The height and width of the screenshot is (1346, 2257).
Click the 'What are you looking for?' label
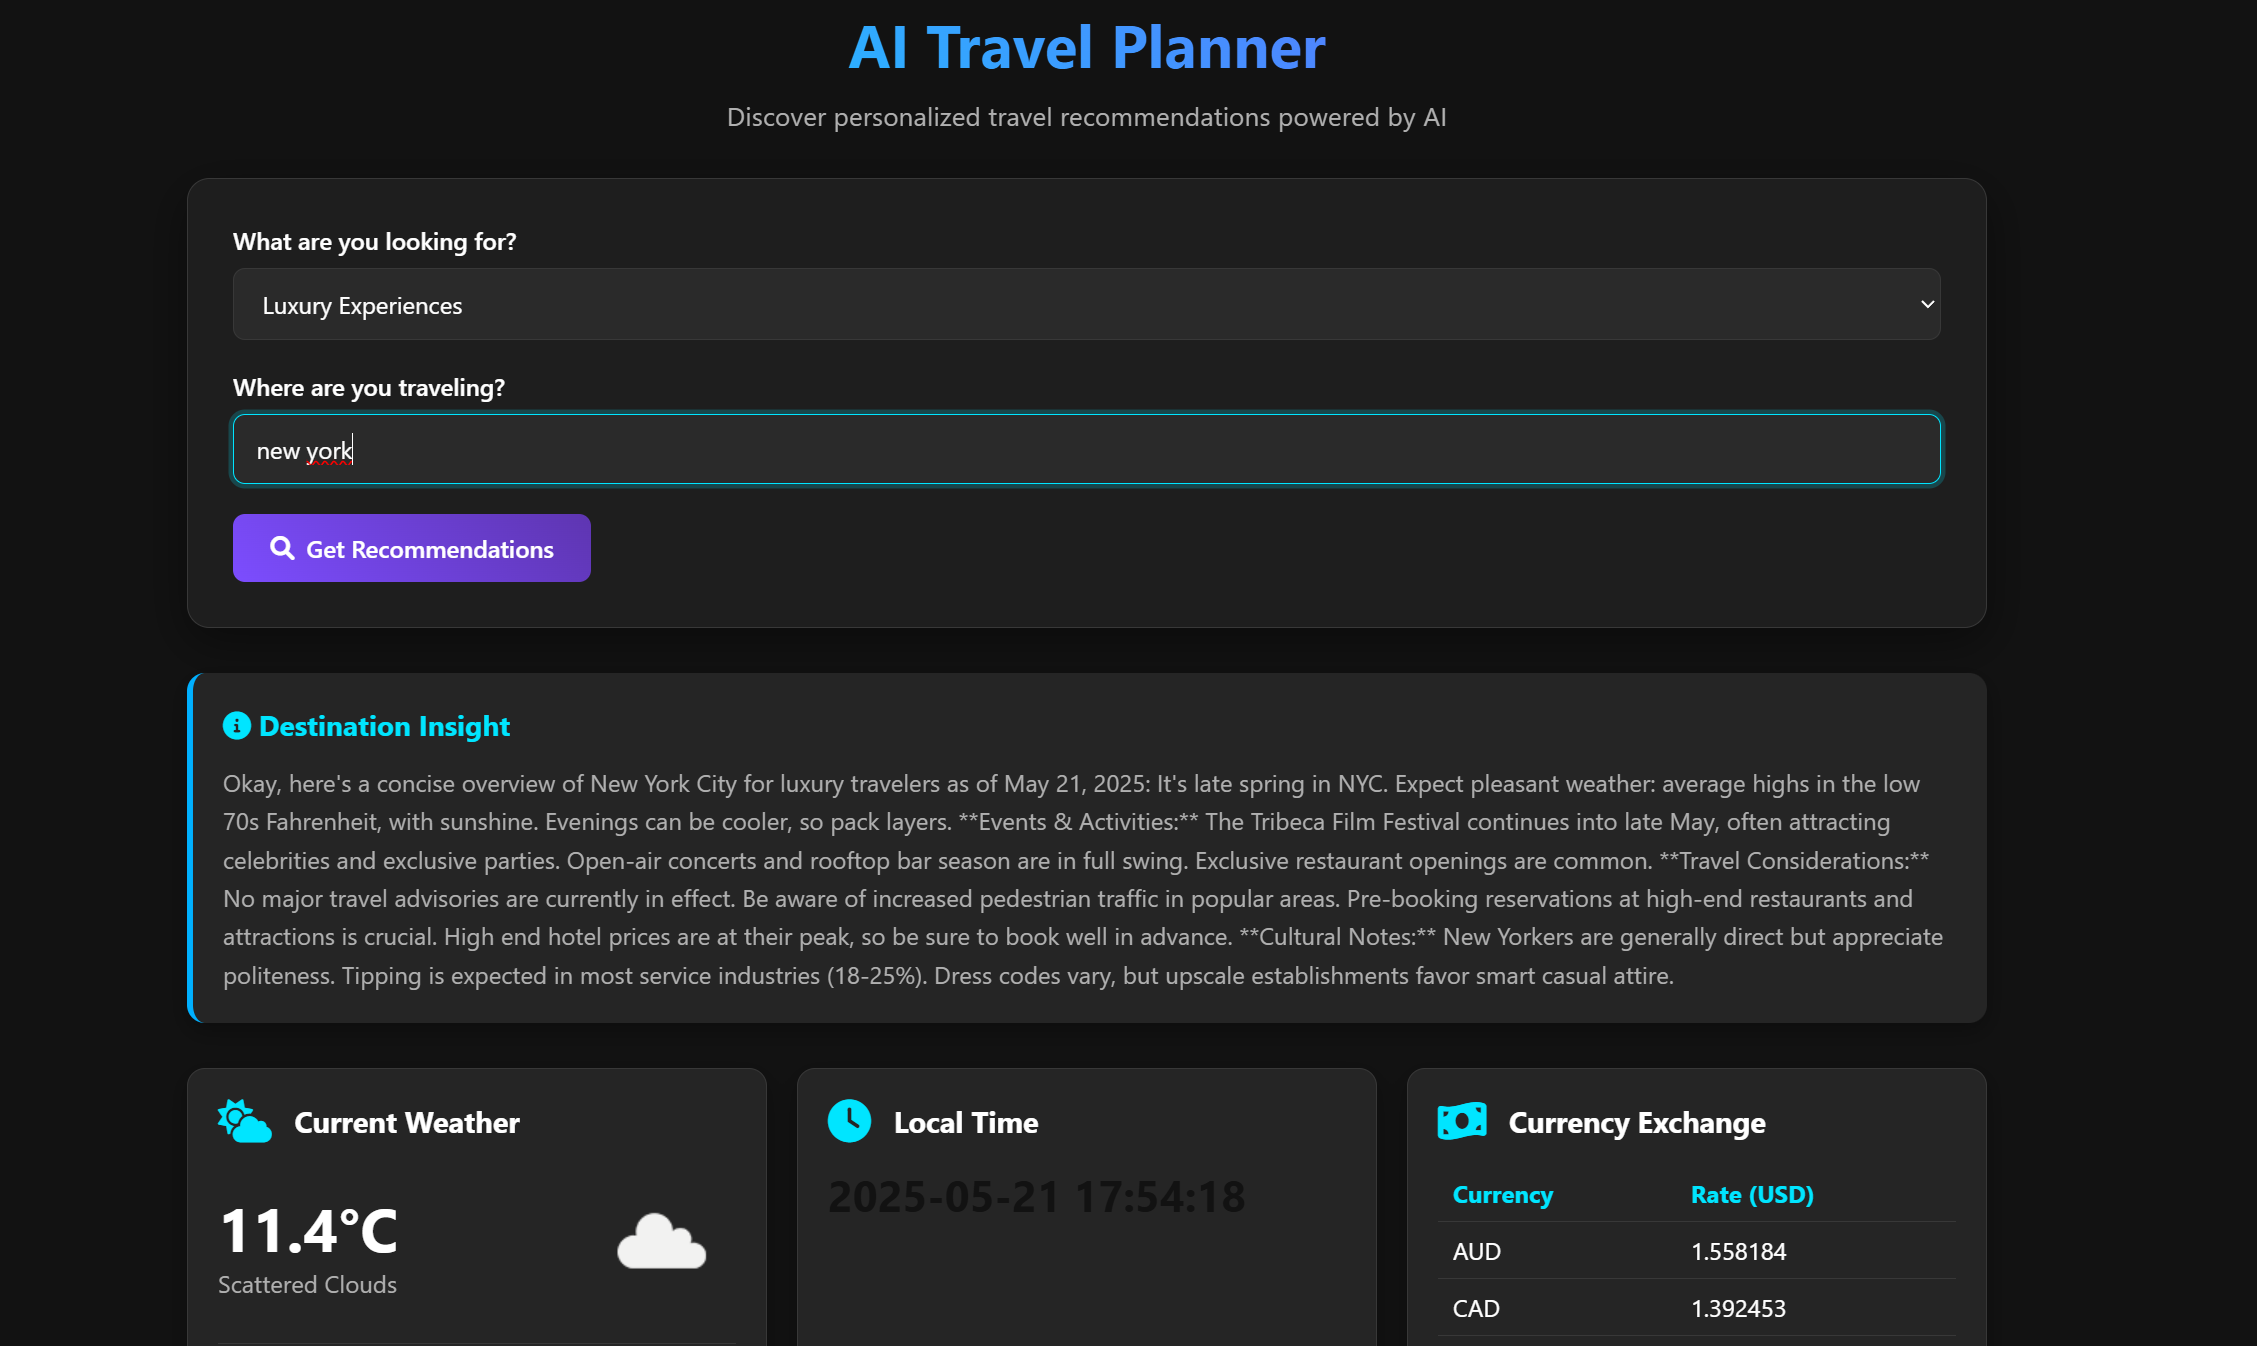pos(375,242)
